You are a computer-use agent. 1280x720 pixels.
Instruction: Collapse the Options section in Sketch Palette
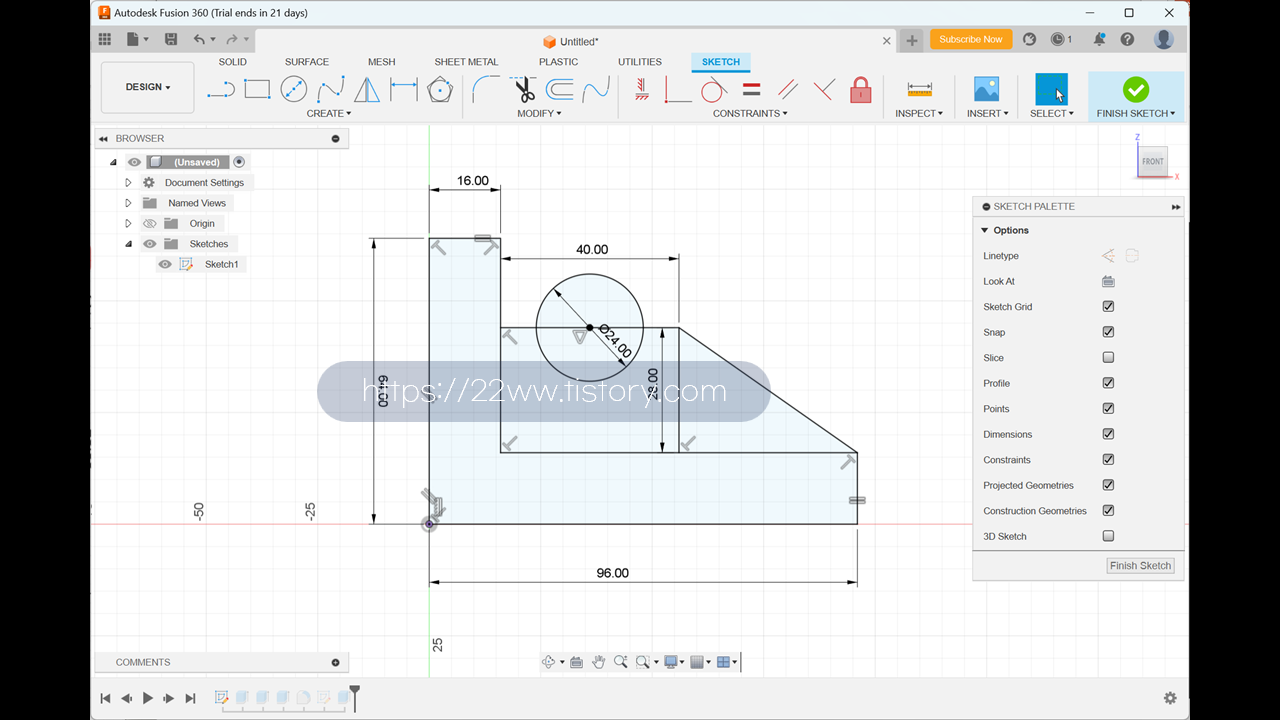point(984,230)
